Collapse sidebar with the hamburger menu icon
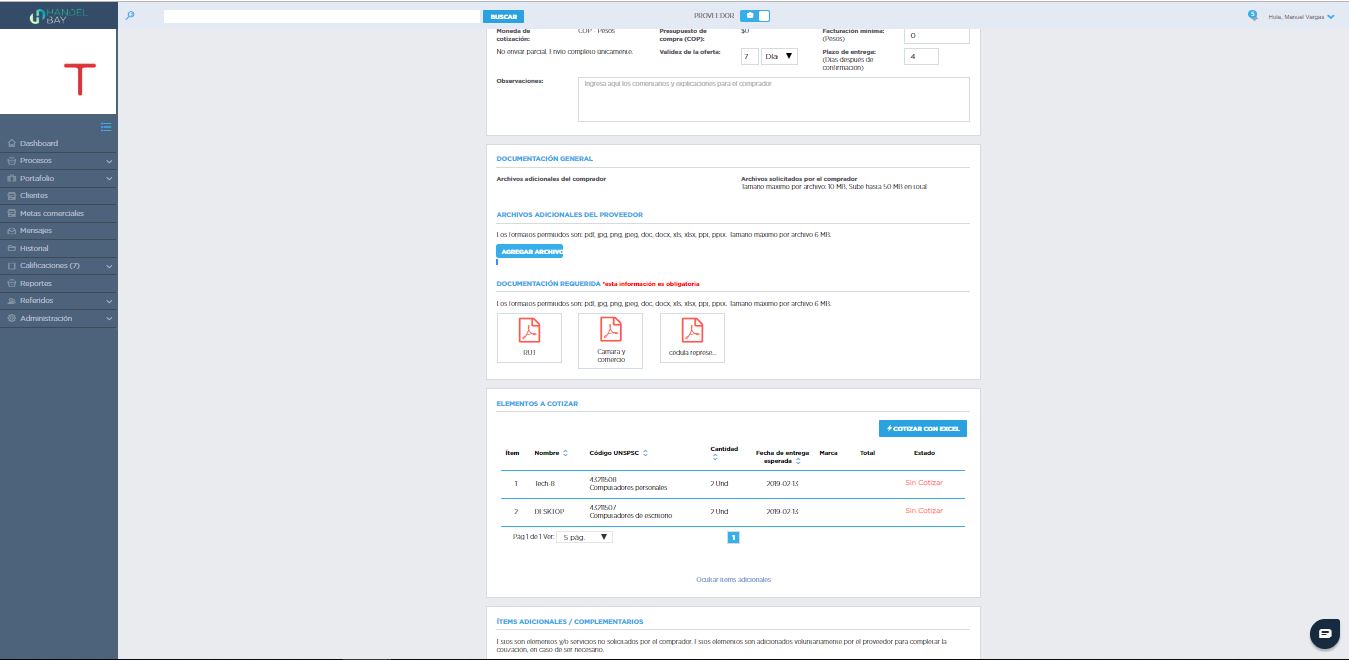This screenshot has width=1349, height=660. point(106,126)
